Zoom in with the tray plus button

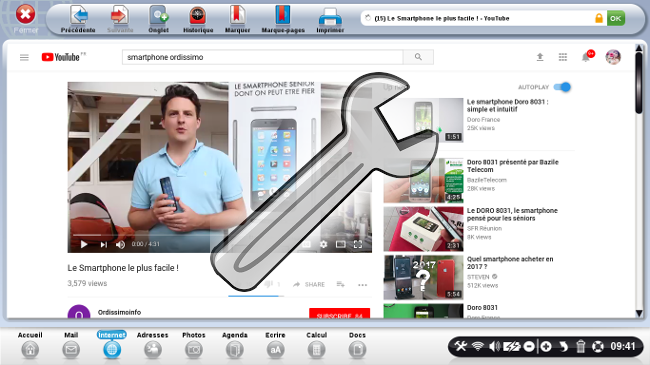[x=546, y=346]
